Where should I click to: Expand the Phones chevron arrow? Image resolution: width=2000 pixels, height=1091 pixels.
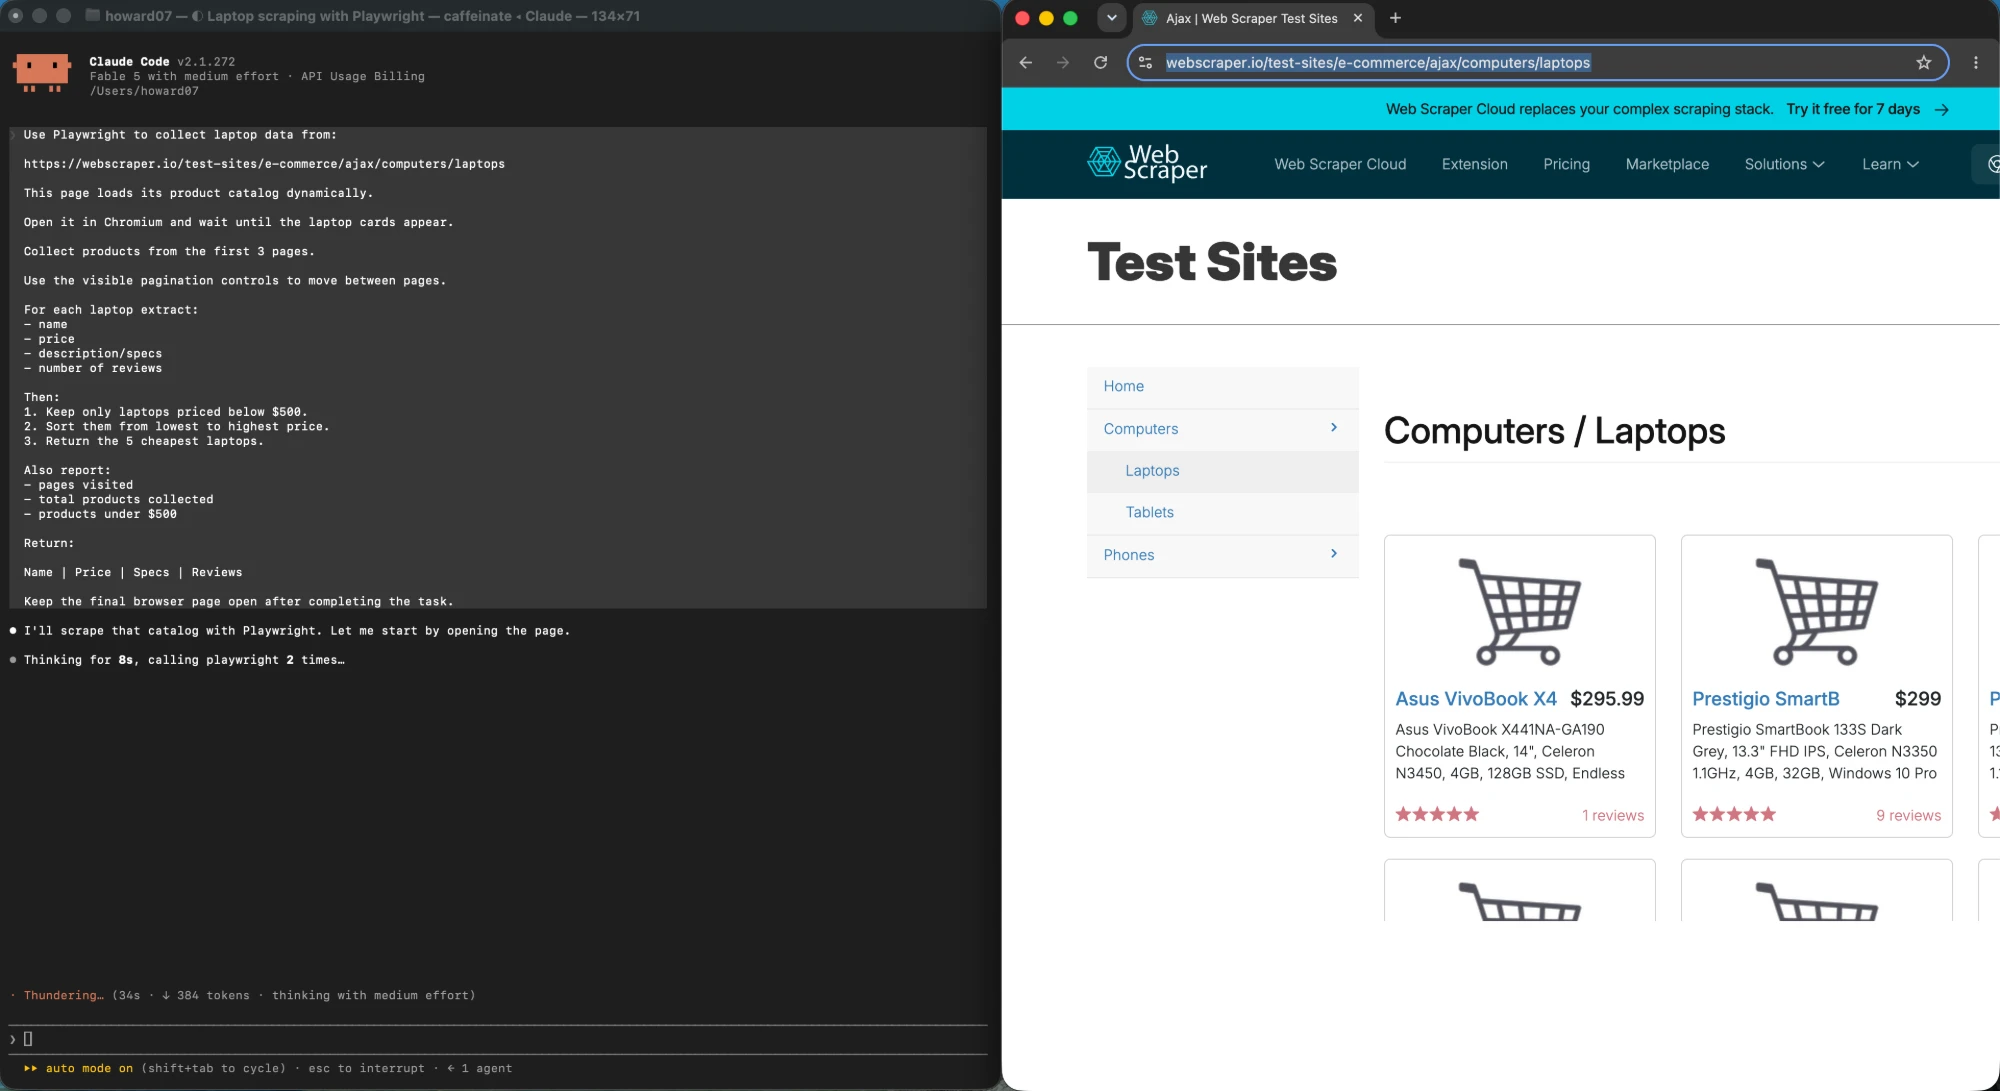[1333, 554]
